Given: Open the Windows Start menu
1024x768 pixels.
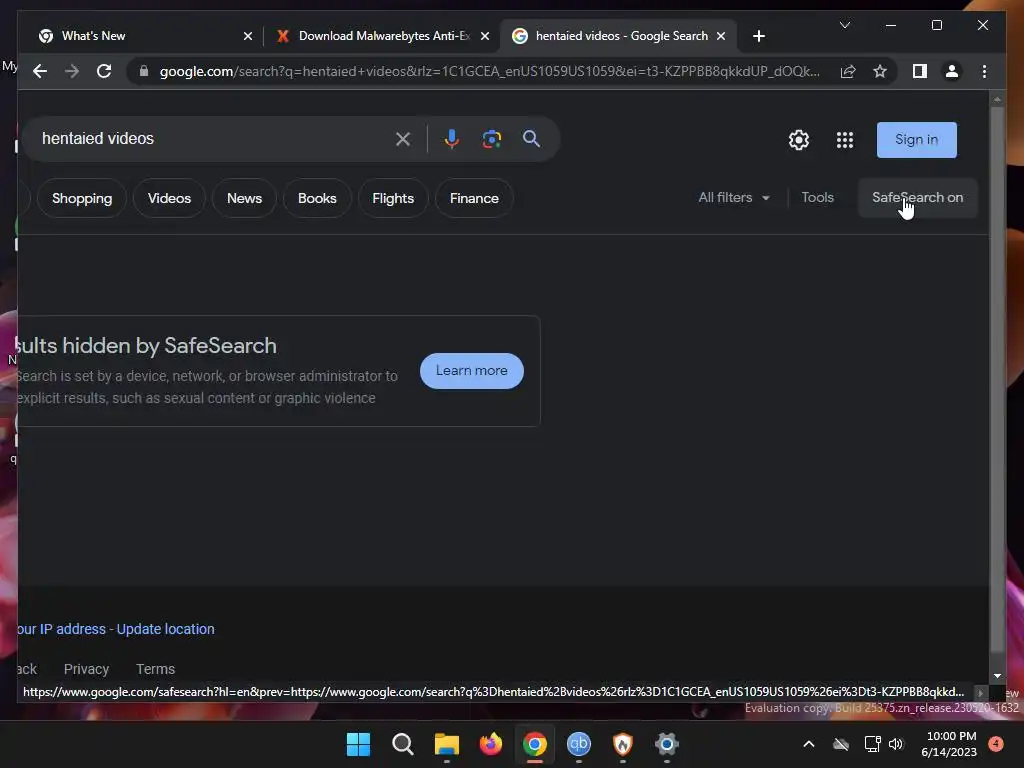Looking at the screenshot, I should [x=358, y=744].
